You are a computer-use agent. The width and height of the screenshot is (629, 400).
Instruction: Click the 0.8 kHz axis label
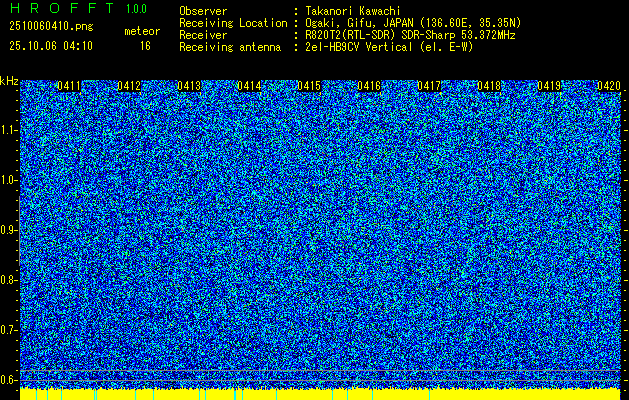(7, 280)
